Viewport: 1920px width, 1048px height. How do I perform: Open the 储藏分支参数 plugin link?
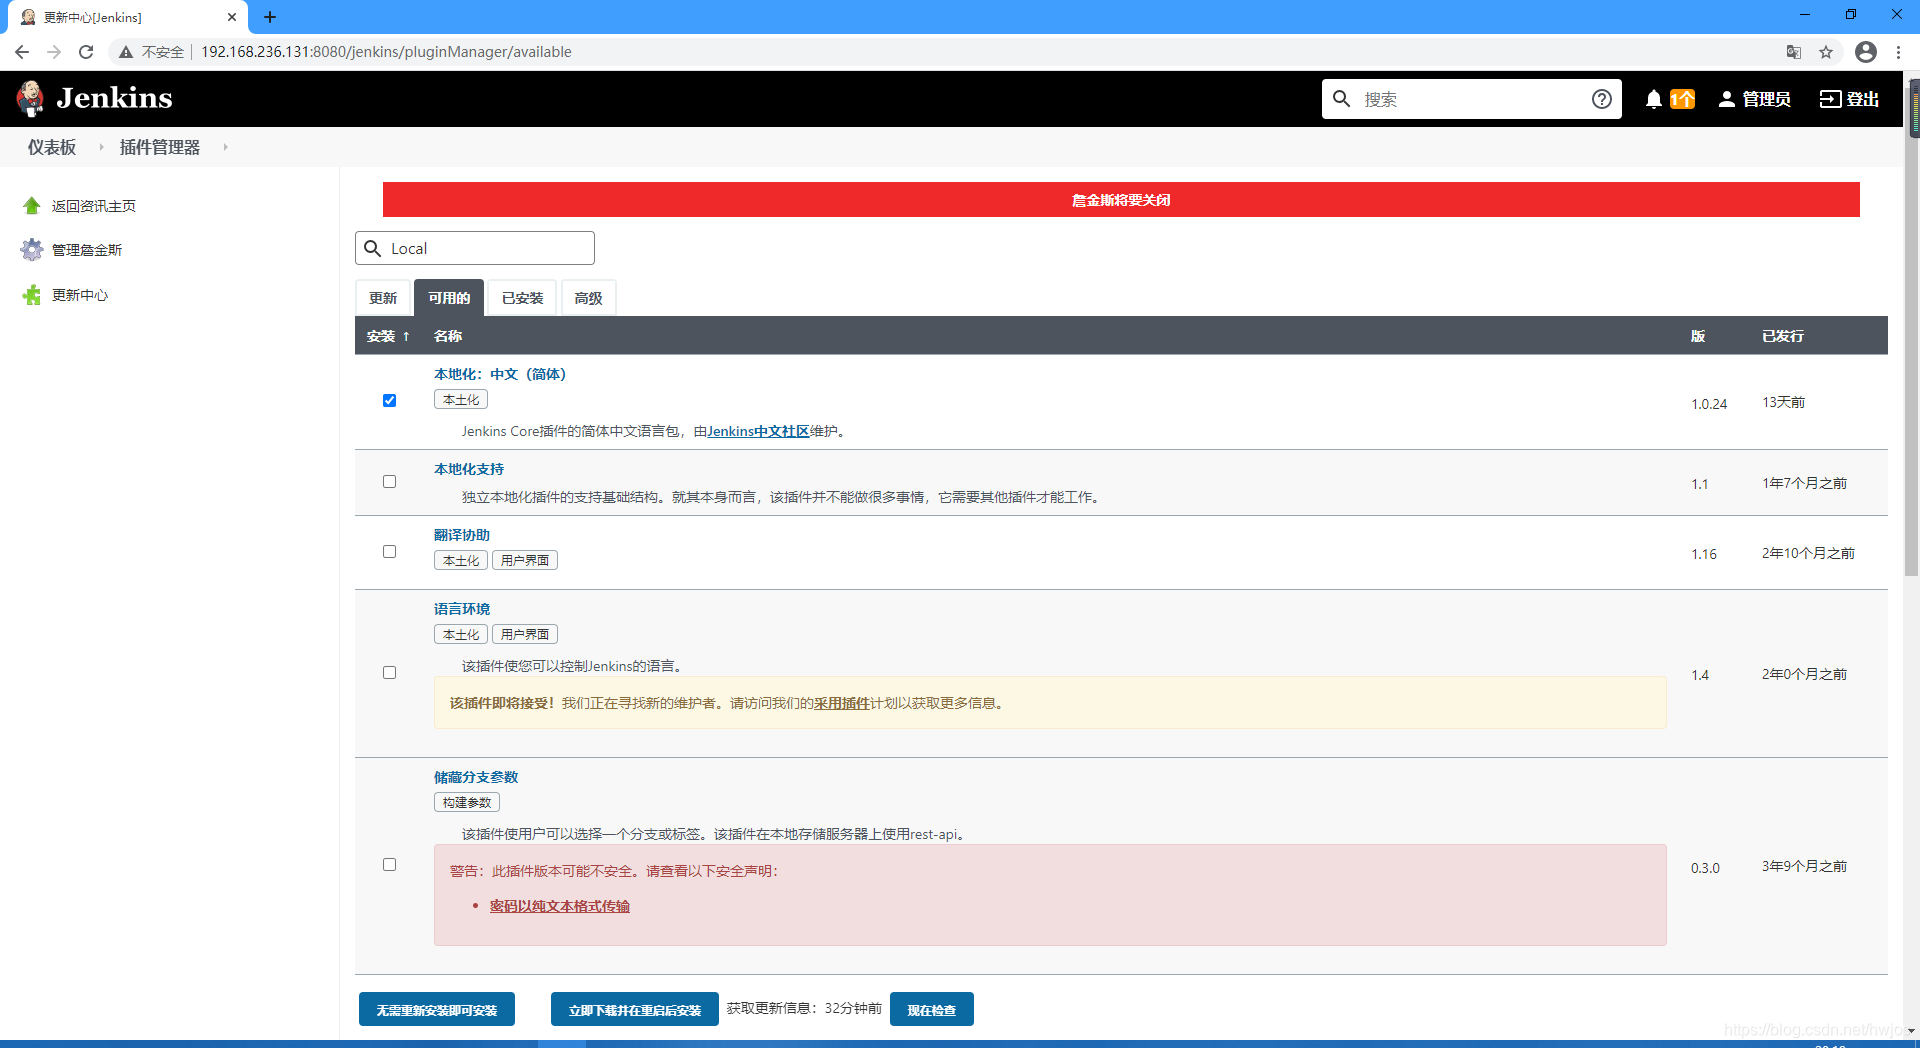476,777
